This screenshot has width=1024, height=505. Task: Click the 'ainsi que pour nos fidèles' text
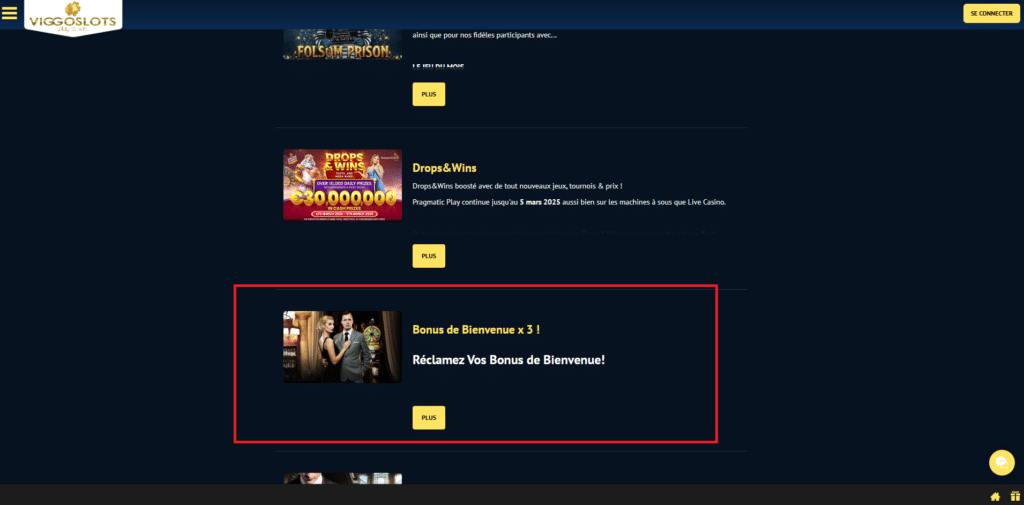(485, 35)
